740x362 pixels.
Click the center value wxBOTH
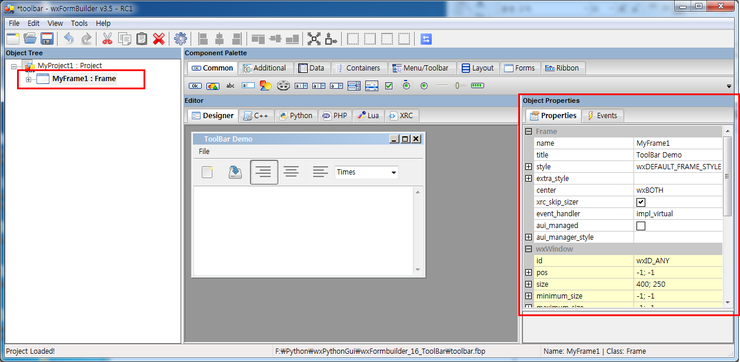(649, 190)
